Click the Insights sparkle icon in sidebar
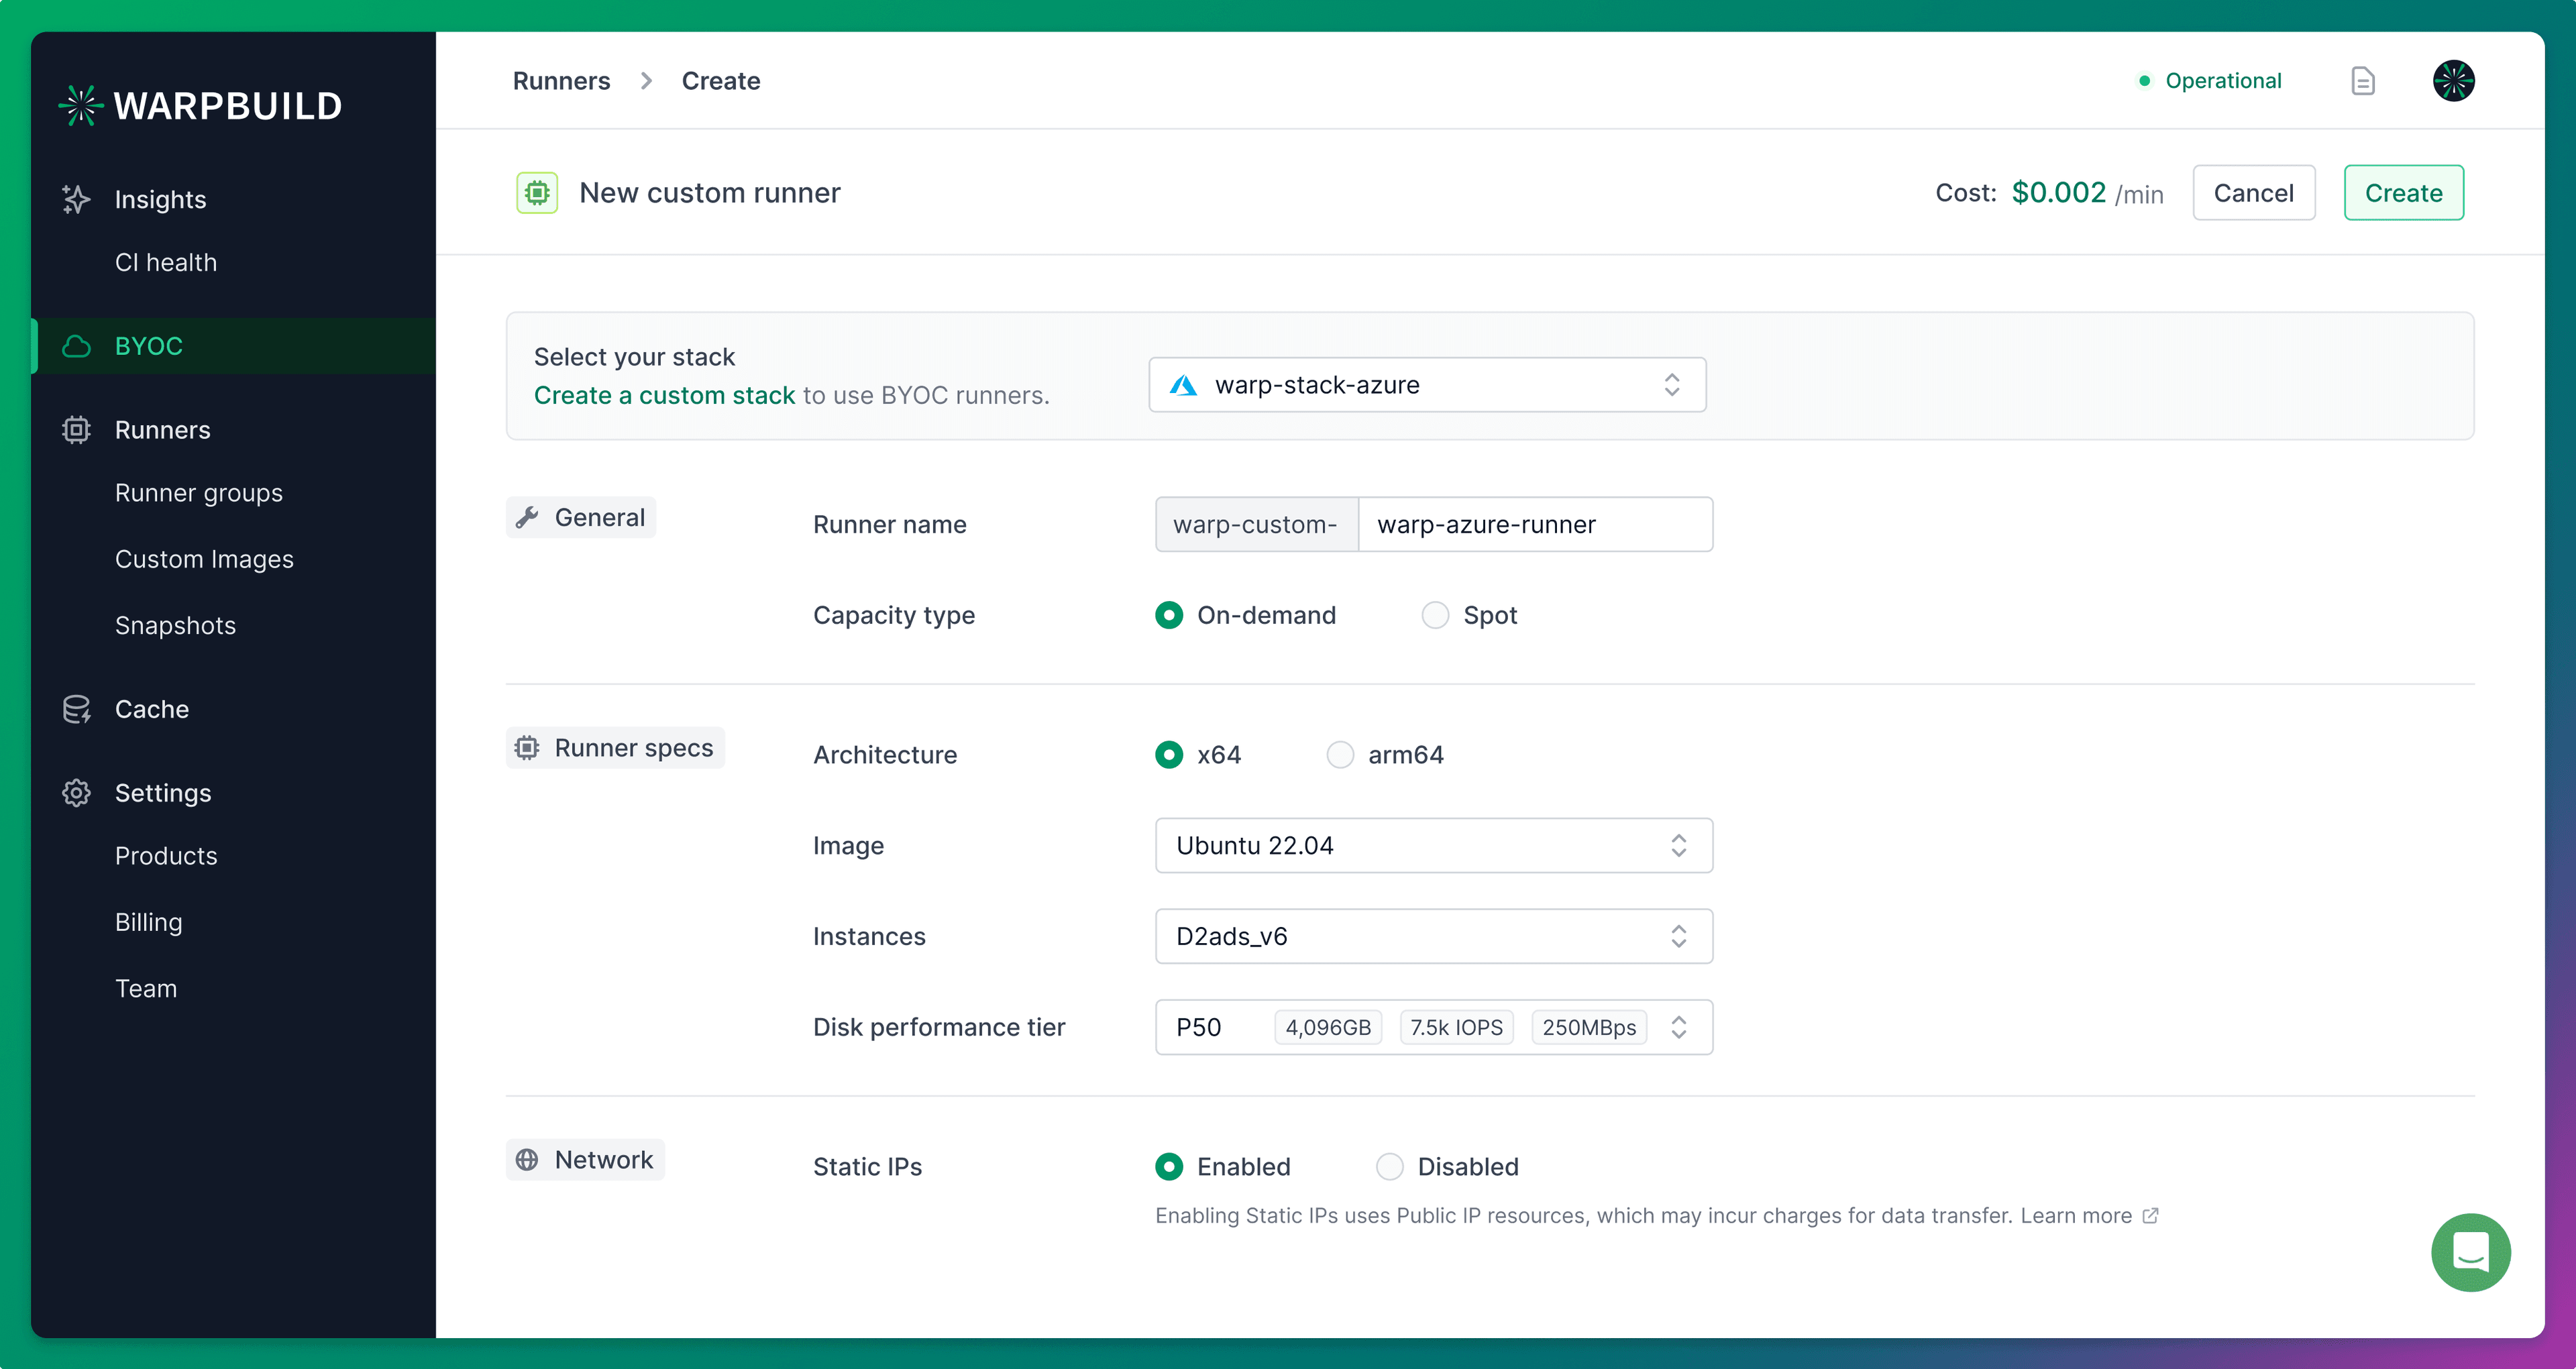This screenshot has width=2576, height=1369. (76, 199)
